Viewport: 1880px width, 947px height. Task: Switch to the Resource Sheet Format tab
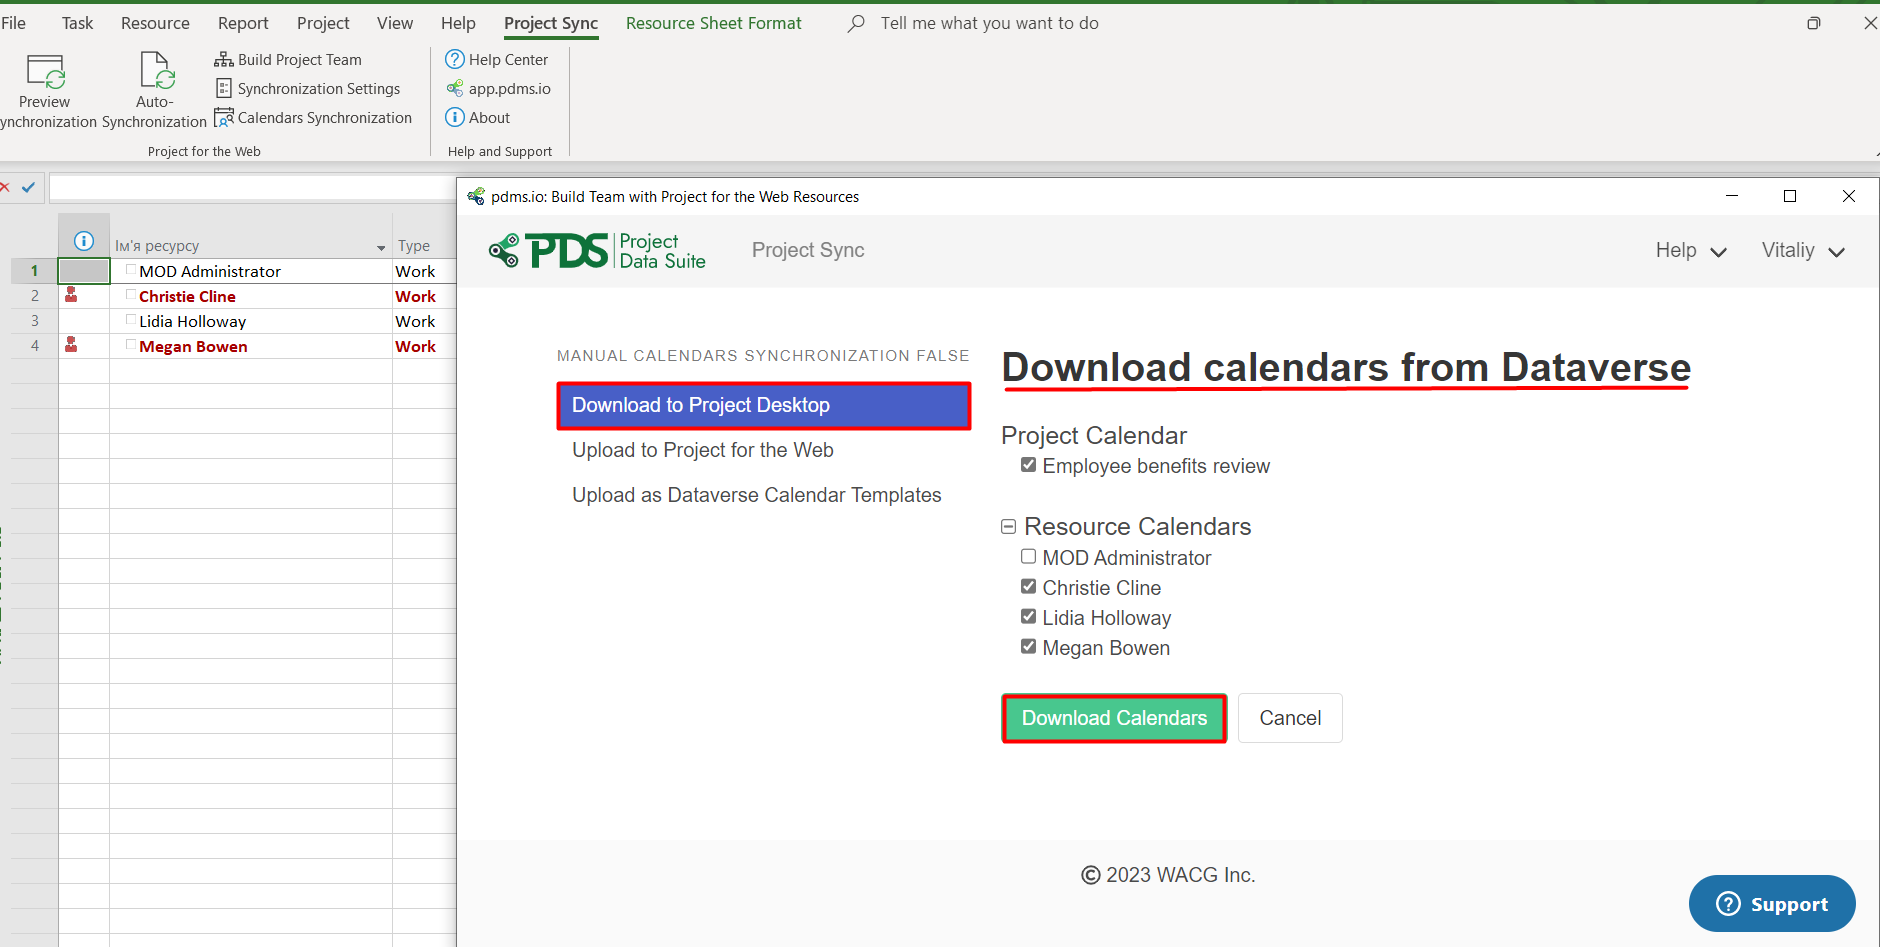714,22
